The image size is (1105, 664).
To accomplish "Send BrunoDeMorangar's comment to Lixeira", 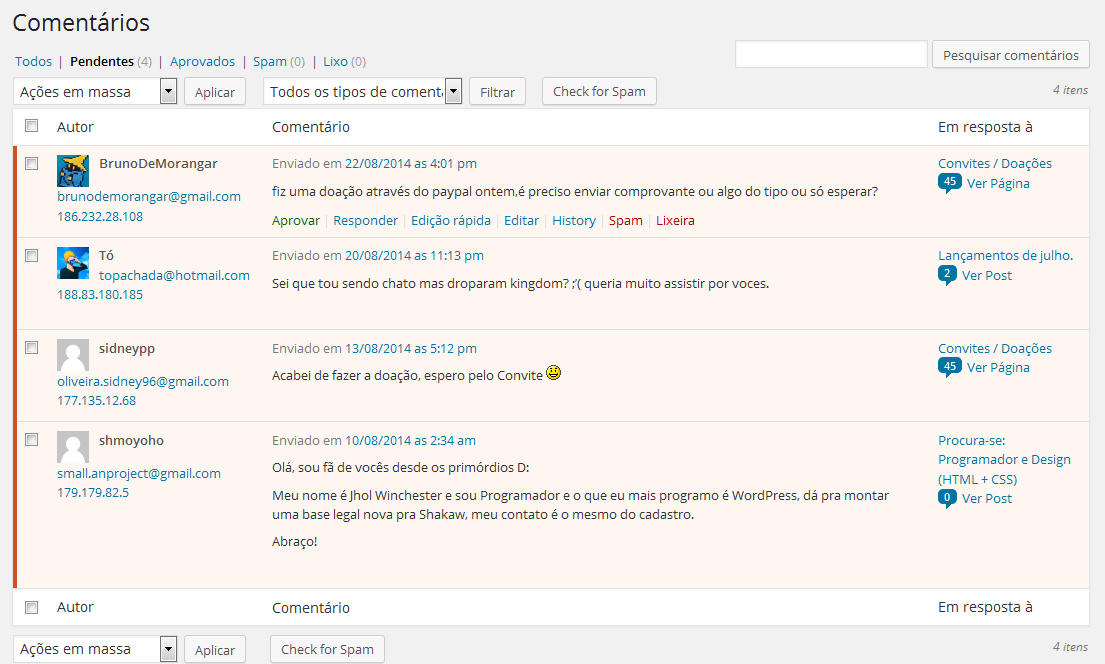I will pyautogui.click(x=675, y=221).
